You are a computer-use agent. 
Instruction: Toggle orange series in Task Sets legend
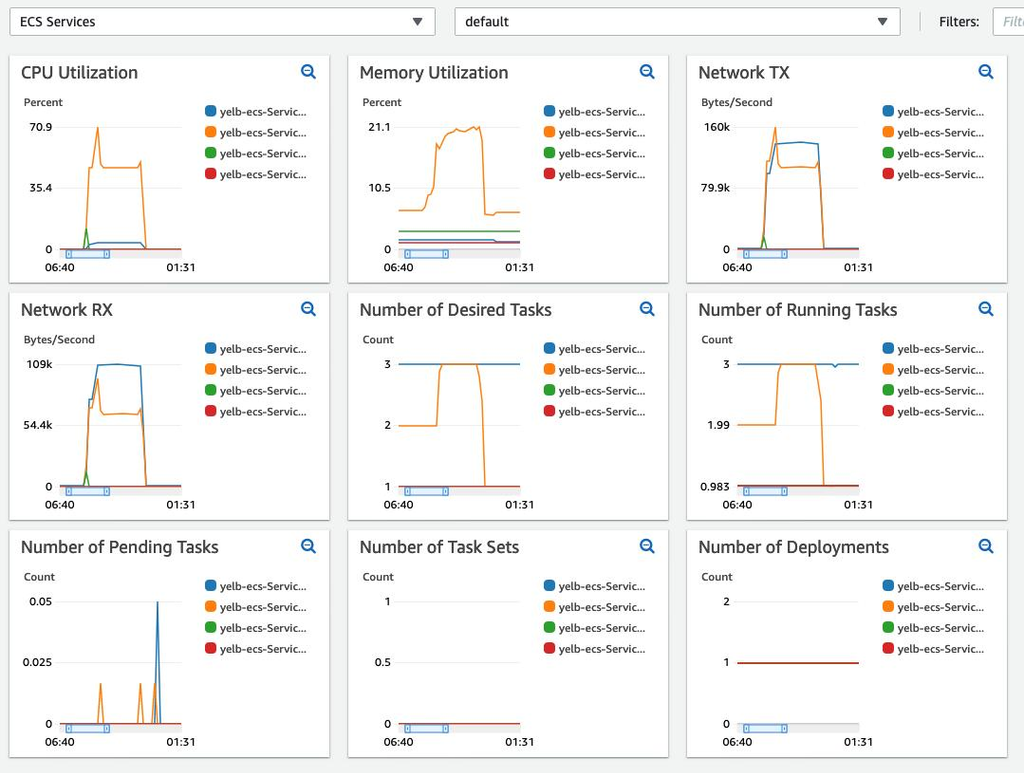[594, 607]
